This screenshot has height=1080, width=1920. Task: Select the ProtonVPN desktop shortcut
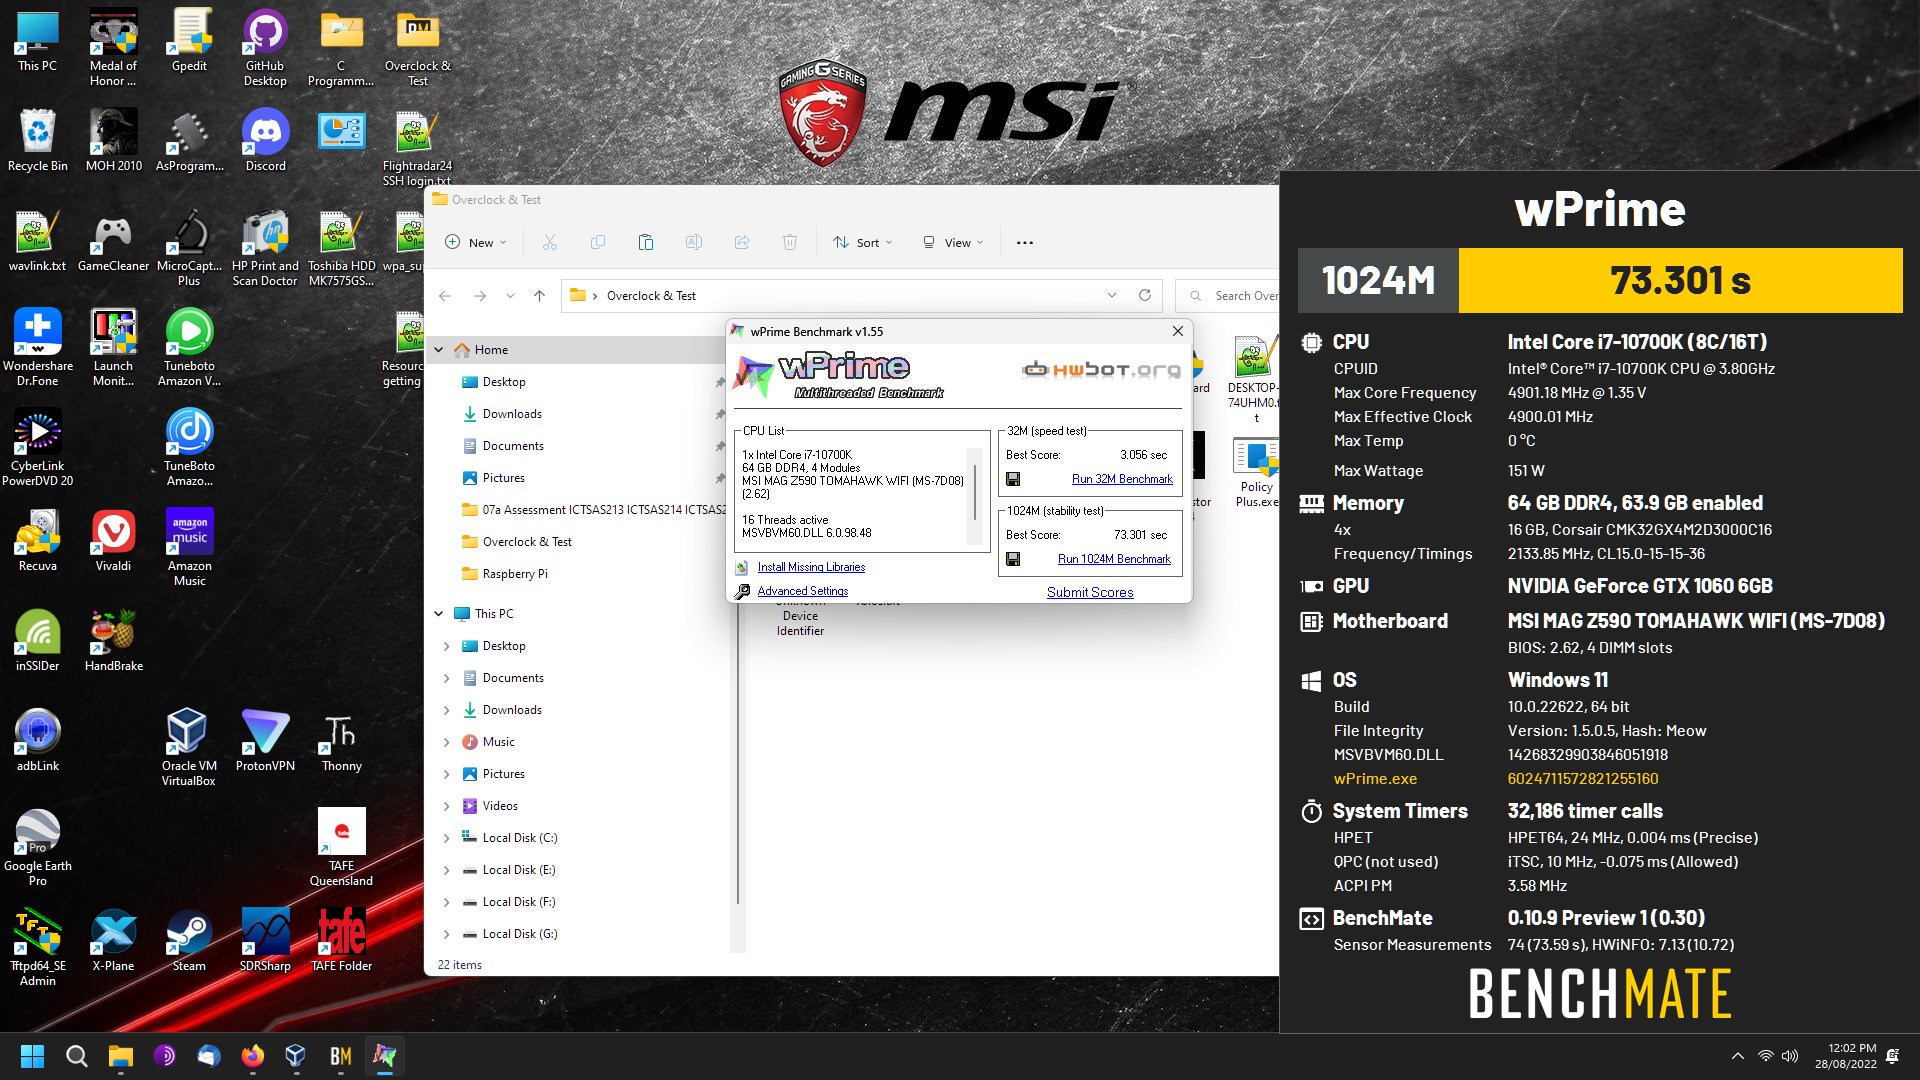pos(265,740)
